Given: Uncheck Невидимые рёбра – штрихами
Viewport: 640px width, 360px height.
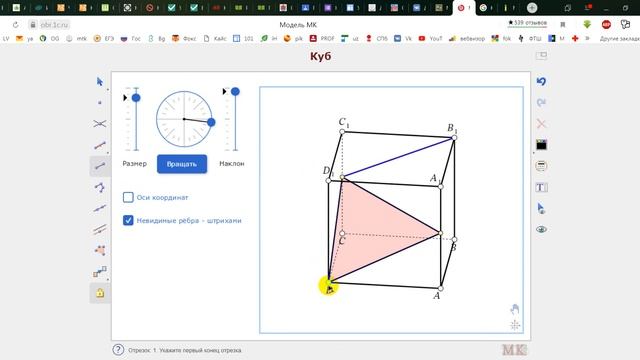Looking at the screenshot, I should tap(128, 220).
